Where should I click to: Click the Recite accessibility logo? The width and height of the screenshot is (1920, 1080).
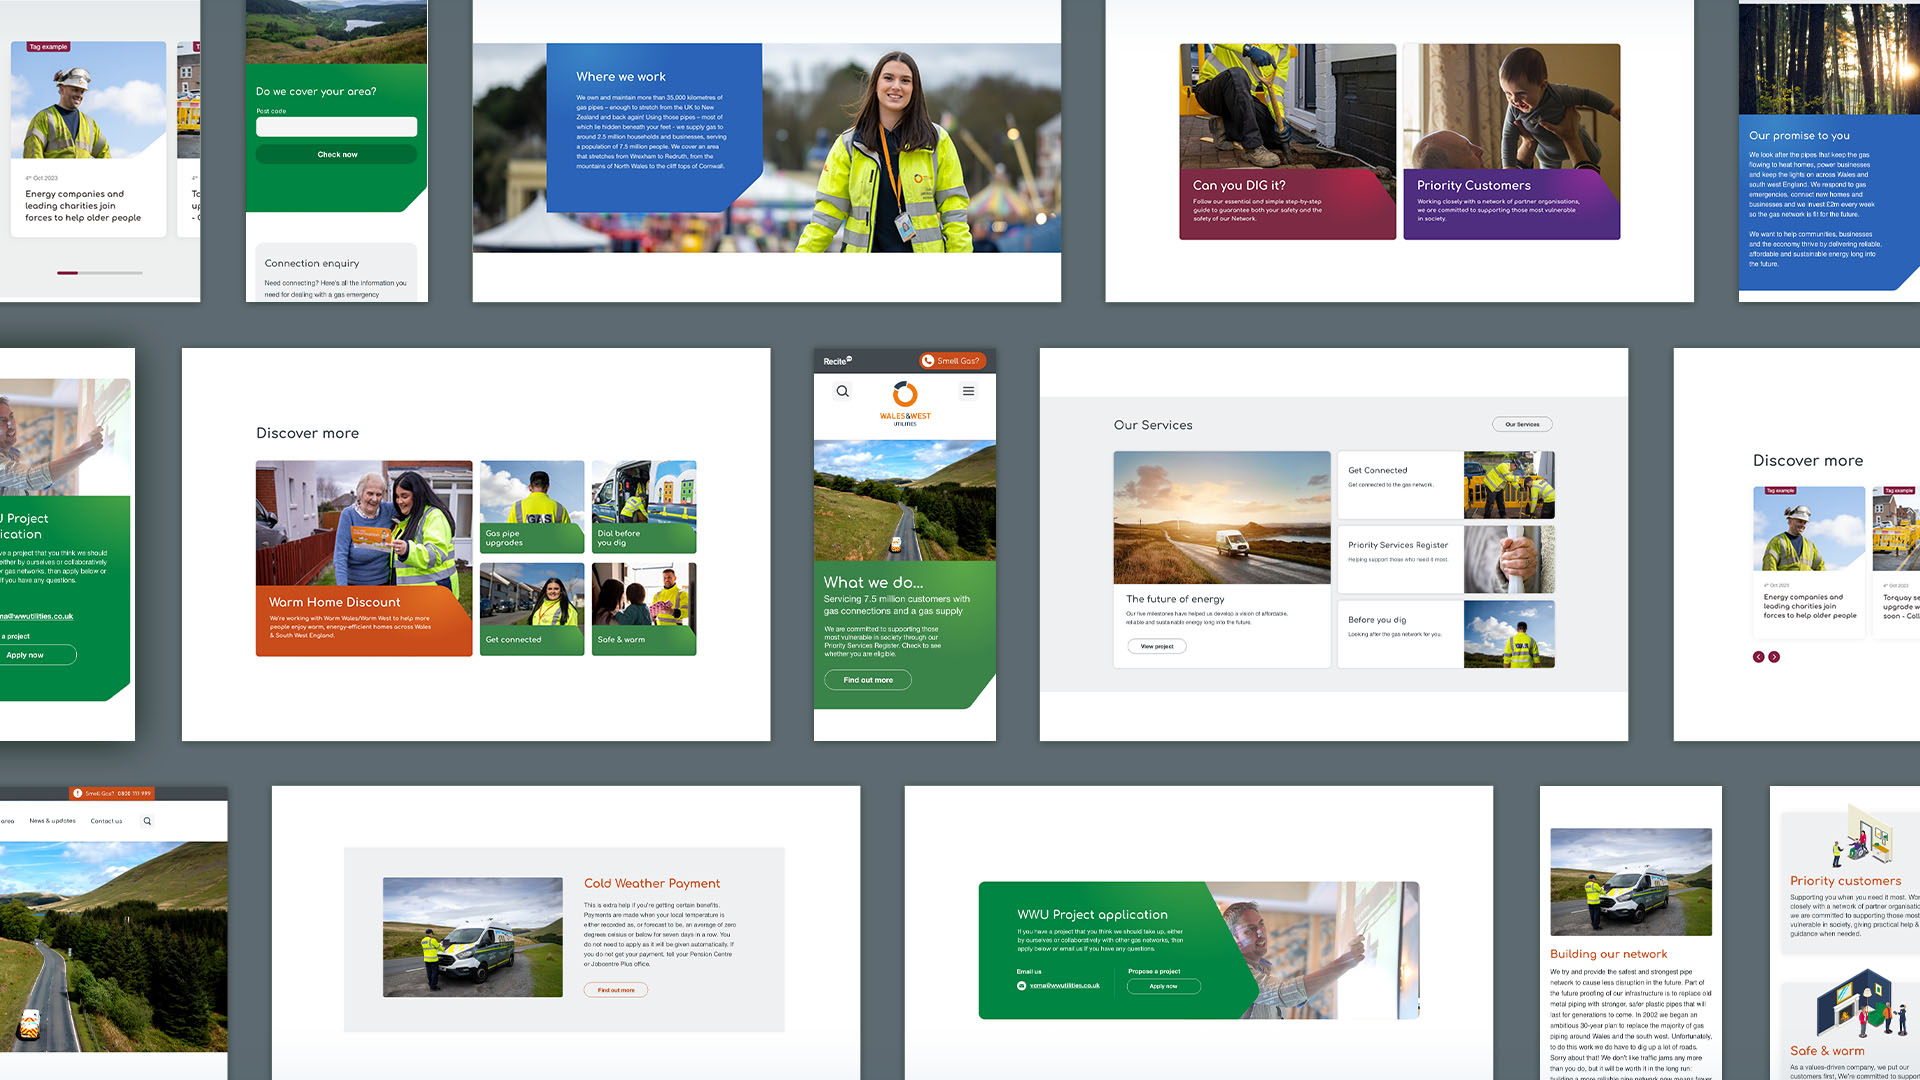[837, 361]
